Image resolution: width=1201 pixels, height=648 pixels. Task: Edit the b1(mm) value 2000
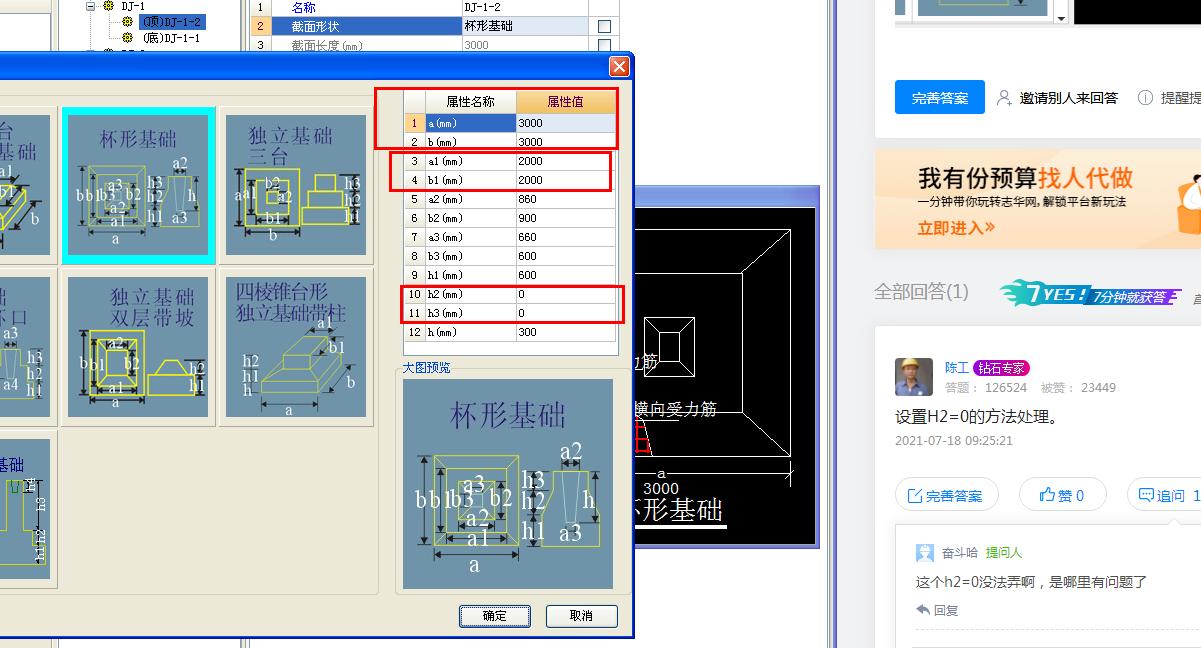coord(566,180)
